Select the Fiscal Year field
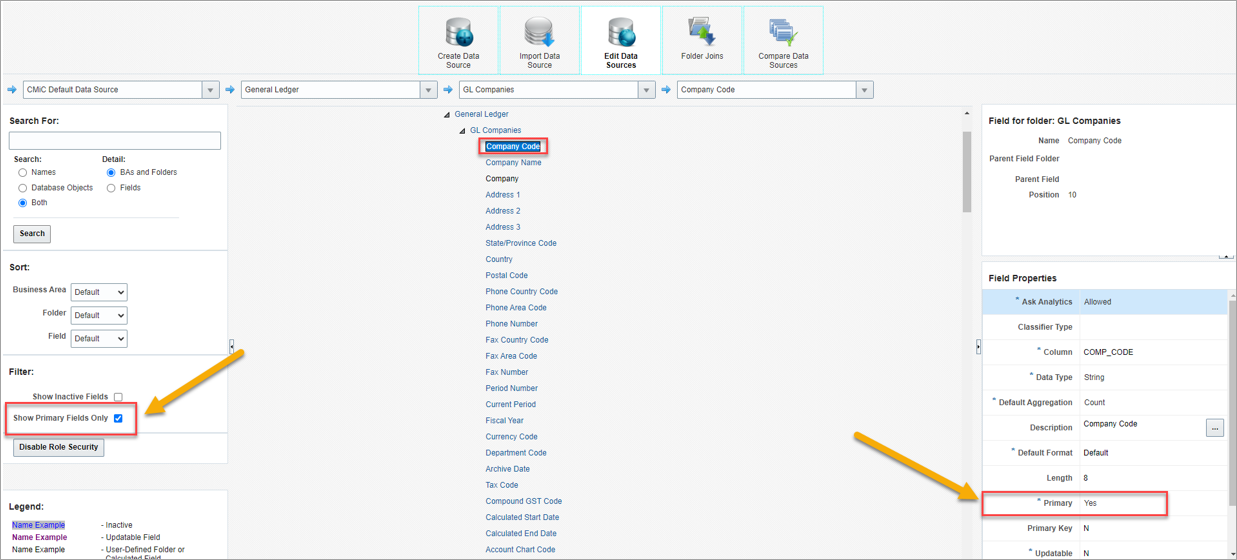The image size is (1237, 560). click(505, 420)
